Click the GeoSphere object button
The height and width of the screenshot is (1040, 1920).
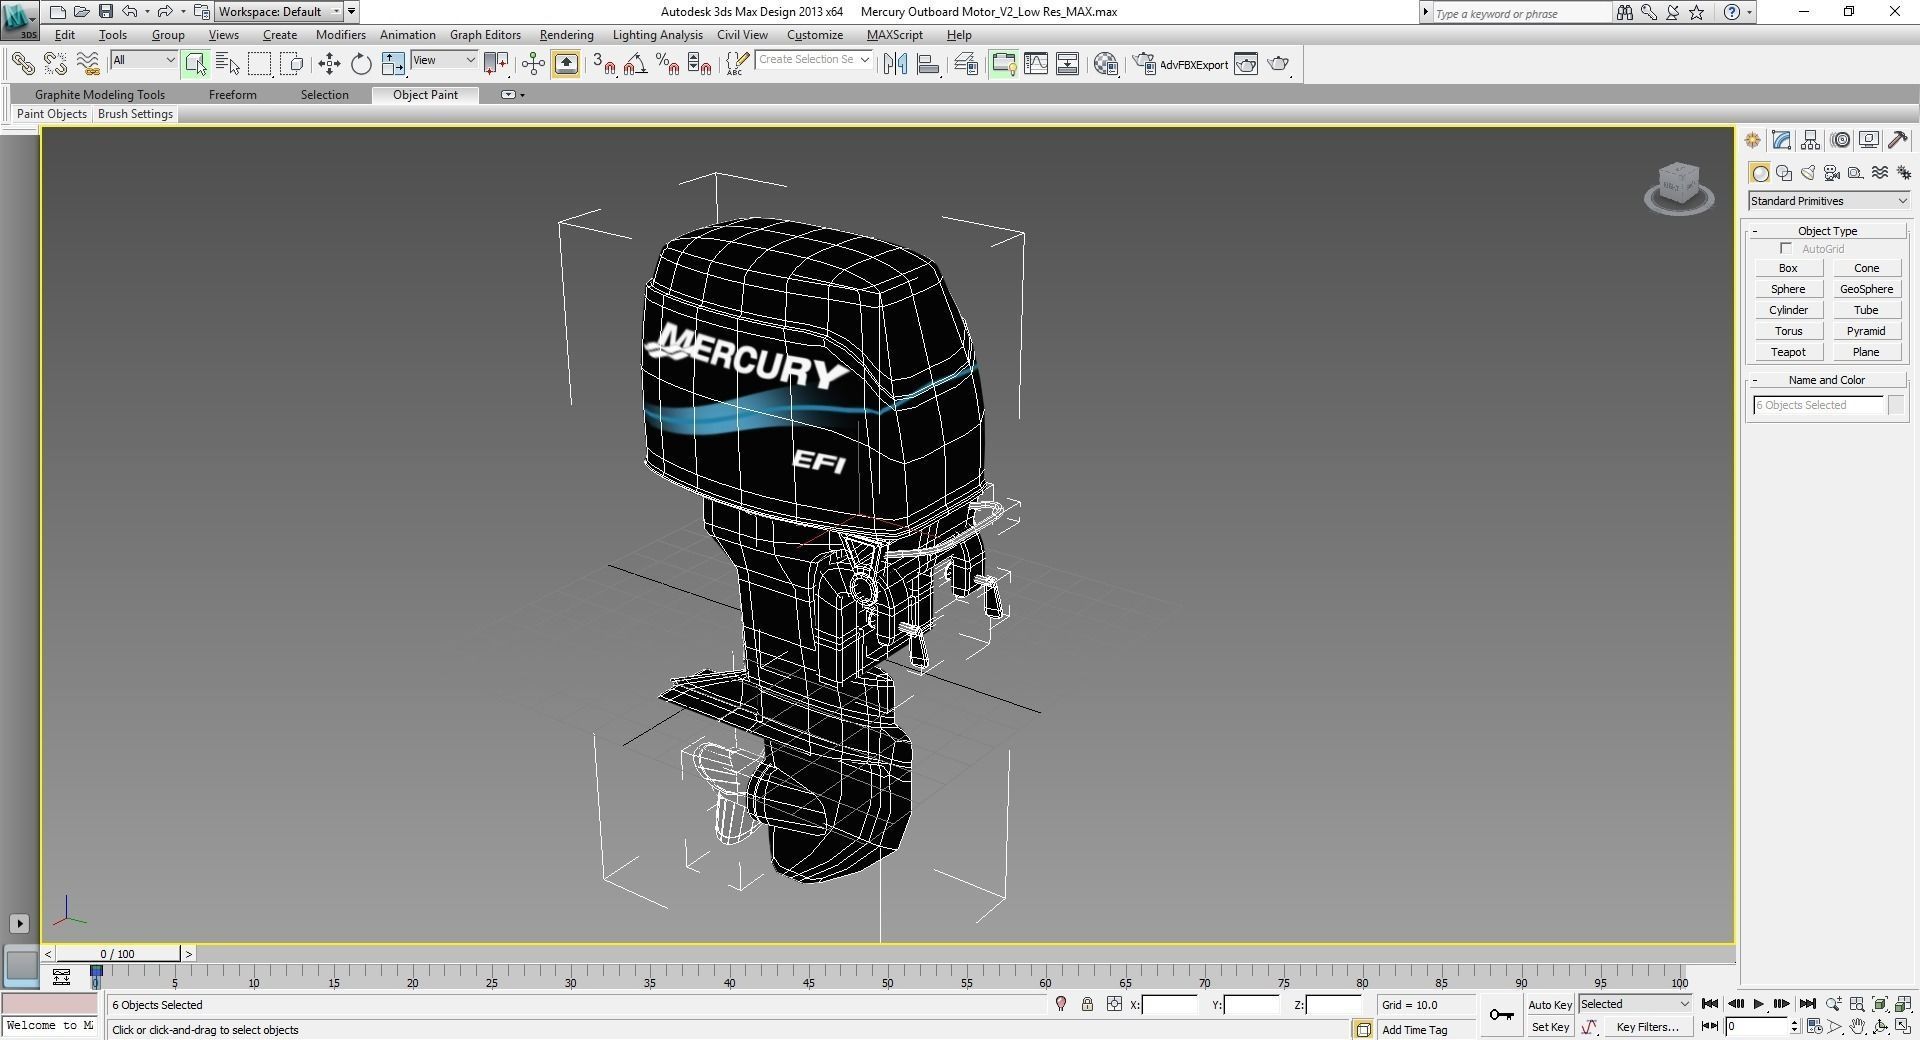tap(1866, 289)
